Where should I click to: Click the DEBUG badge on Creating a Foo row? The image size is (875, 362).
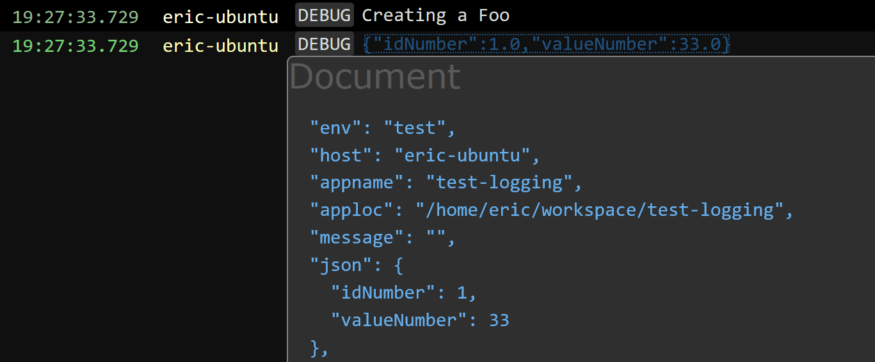click(324, 16)
